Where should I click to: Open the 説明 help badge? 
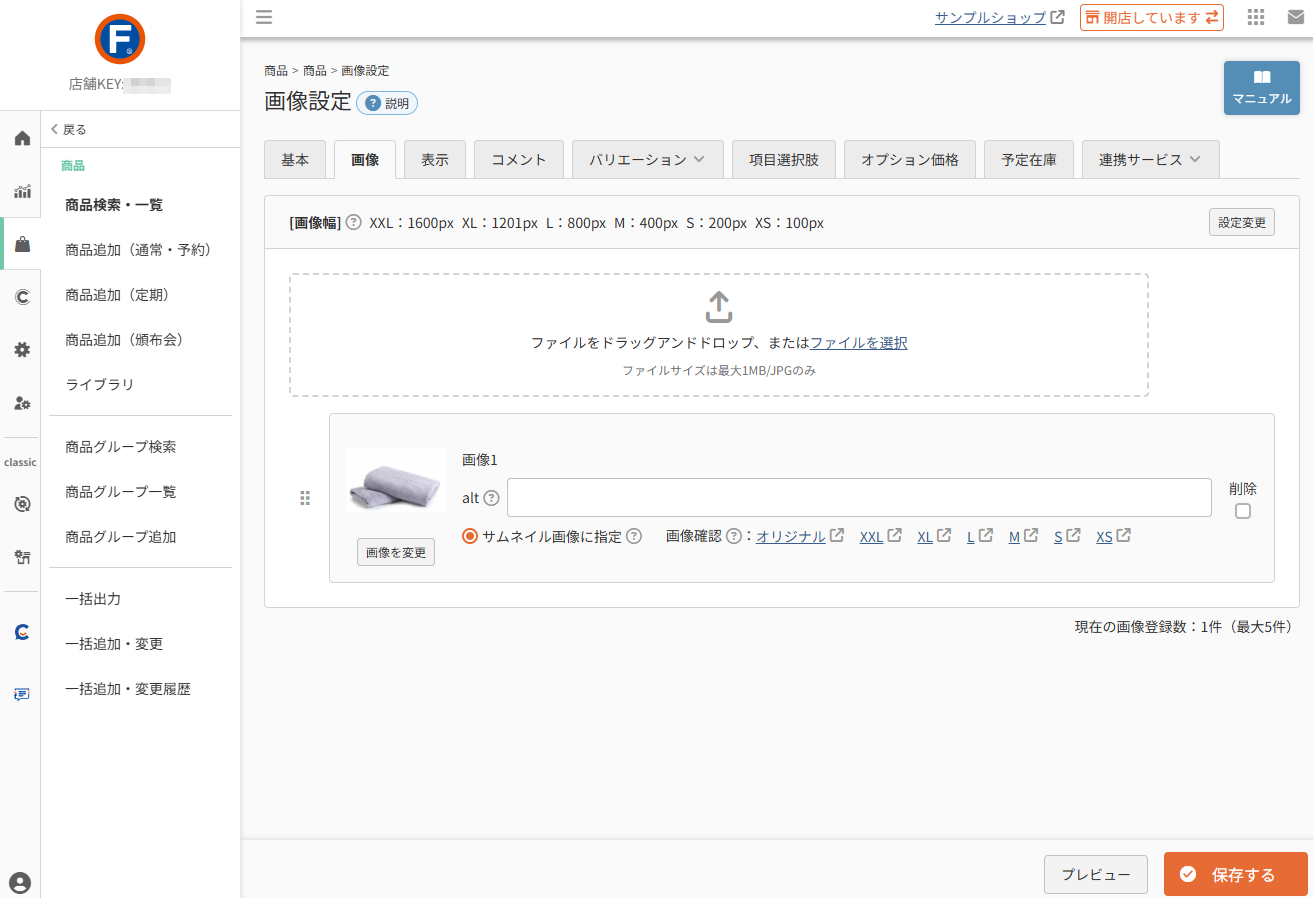[x=387, y=103]
